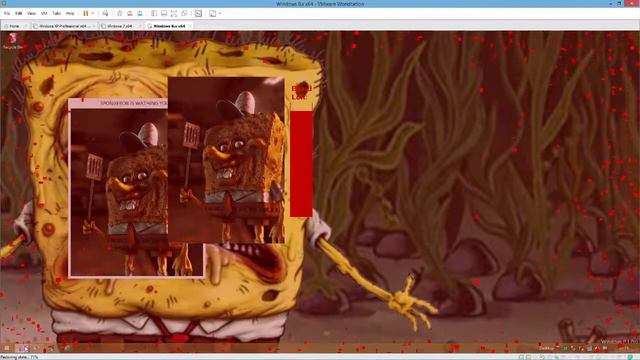Click the solid red rectangle window
The height and width of the screenshot is (360, 640).
tap(301, 164)
